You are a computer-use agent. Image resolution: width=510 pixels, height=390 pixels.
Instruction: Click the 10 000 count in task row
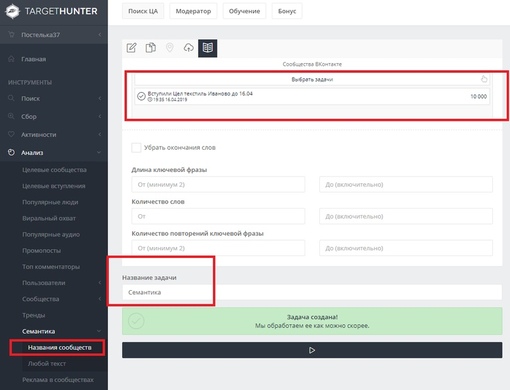click(x=479, y=96)
